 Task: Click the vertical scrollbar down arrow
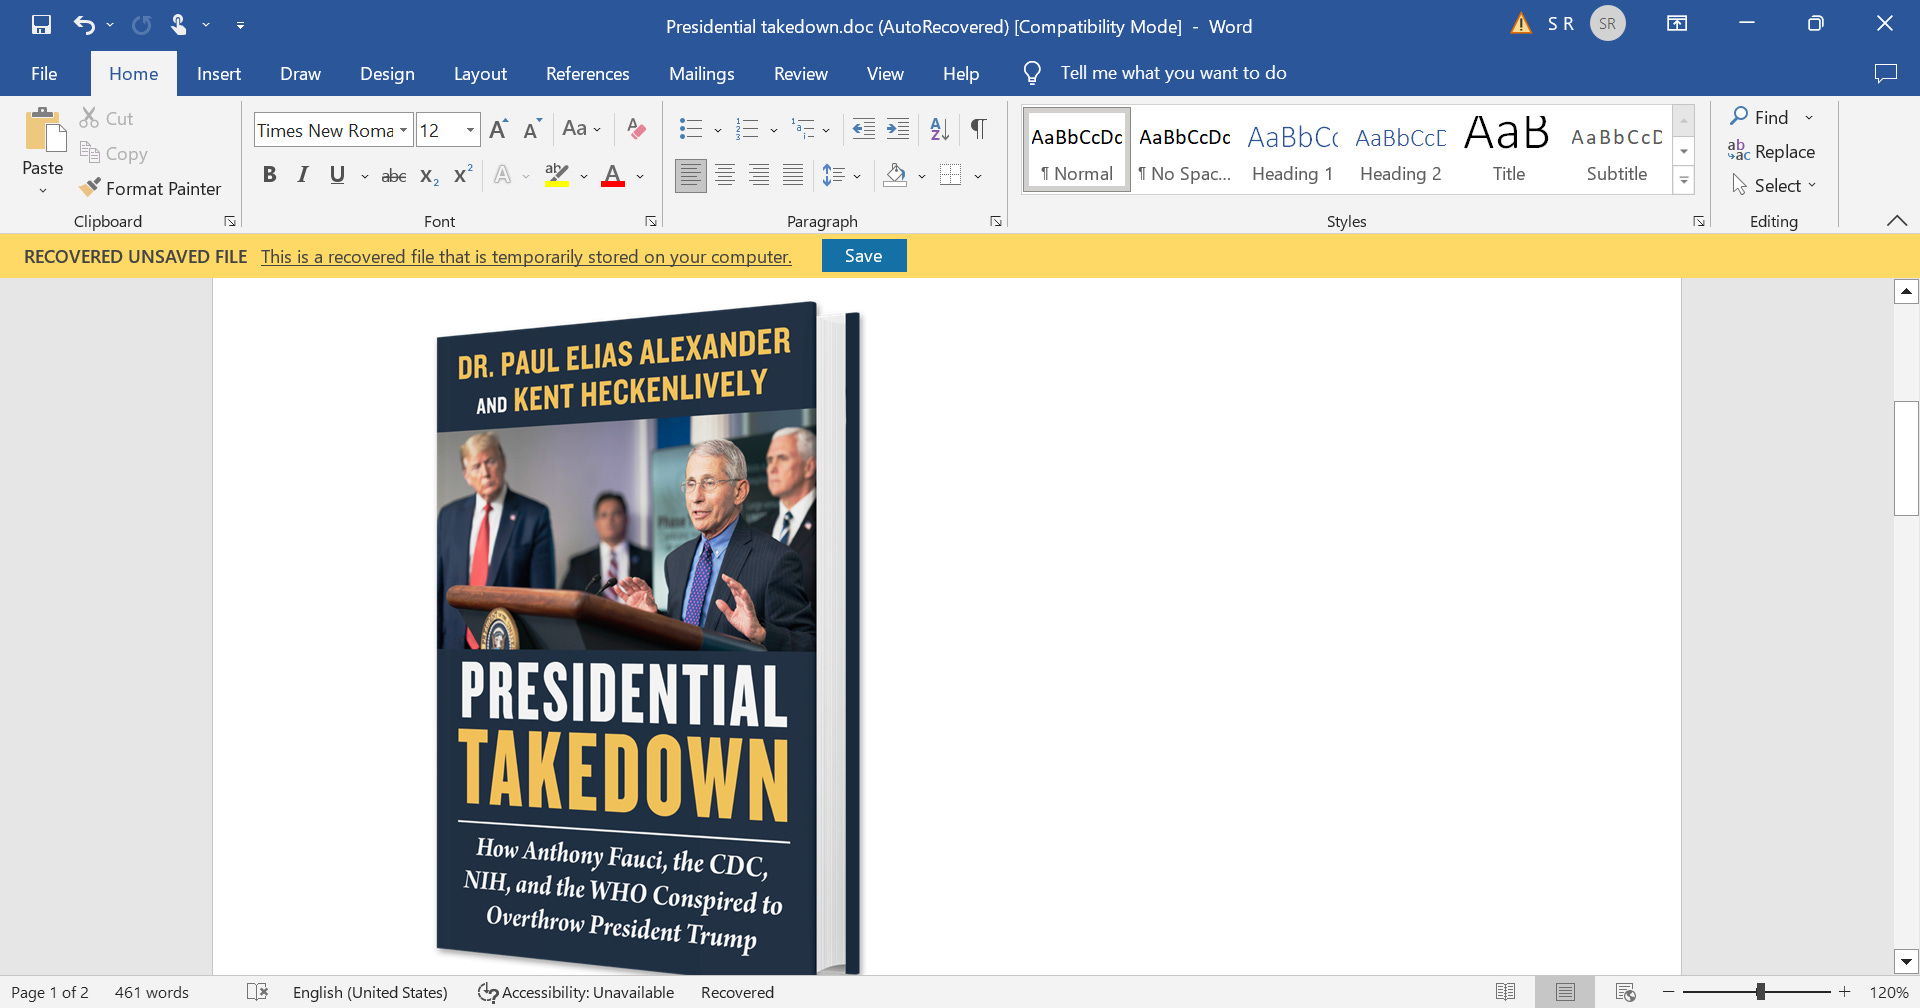tap(1906, 961)
